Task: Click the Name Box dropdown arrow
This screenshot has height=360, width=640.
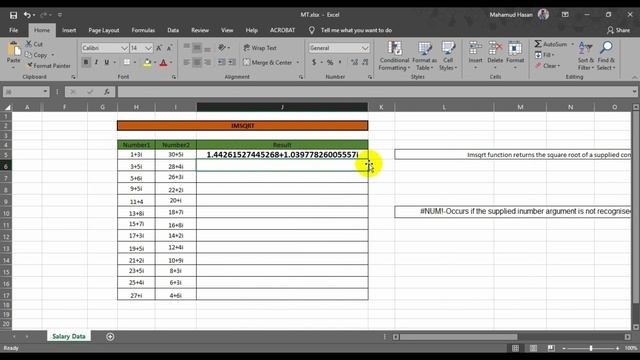Action: click(x=45, y=92)
